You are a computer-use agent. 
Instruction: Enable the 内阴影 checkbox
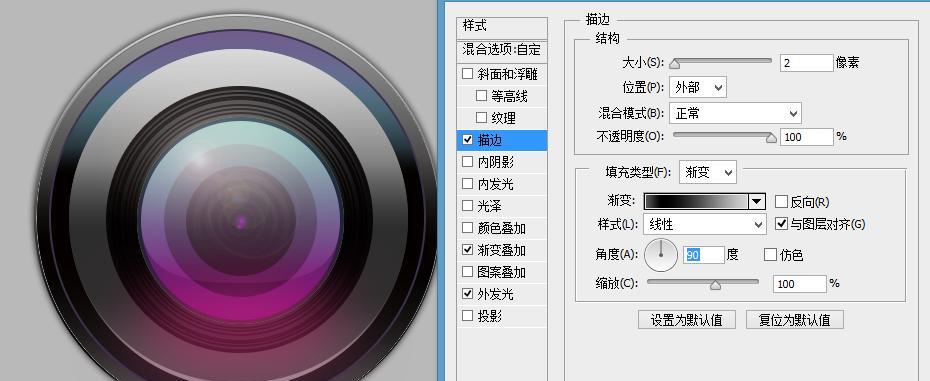click(467, 162)
